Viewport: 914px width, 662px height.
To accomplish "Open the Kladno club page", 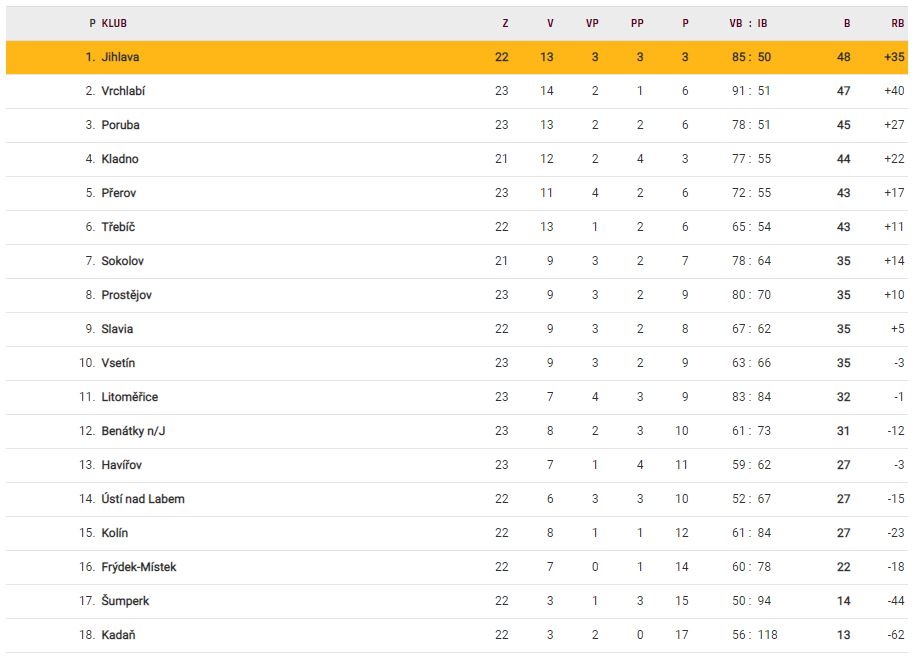I will coord(120,159).
